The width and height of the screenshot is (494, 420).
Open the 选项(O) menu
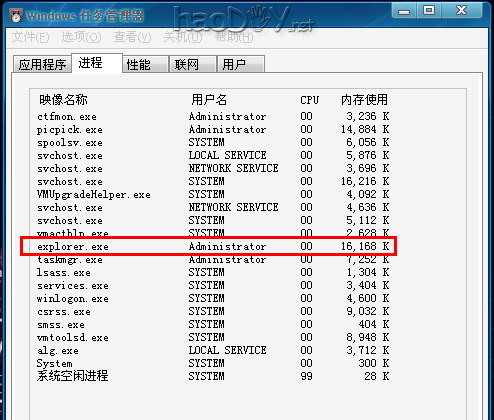pos(81,37)
